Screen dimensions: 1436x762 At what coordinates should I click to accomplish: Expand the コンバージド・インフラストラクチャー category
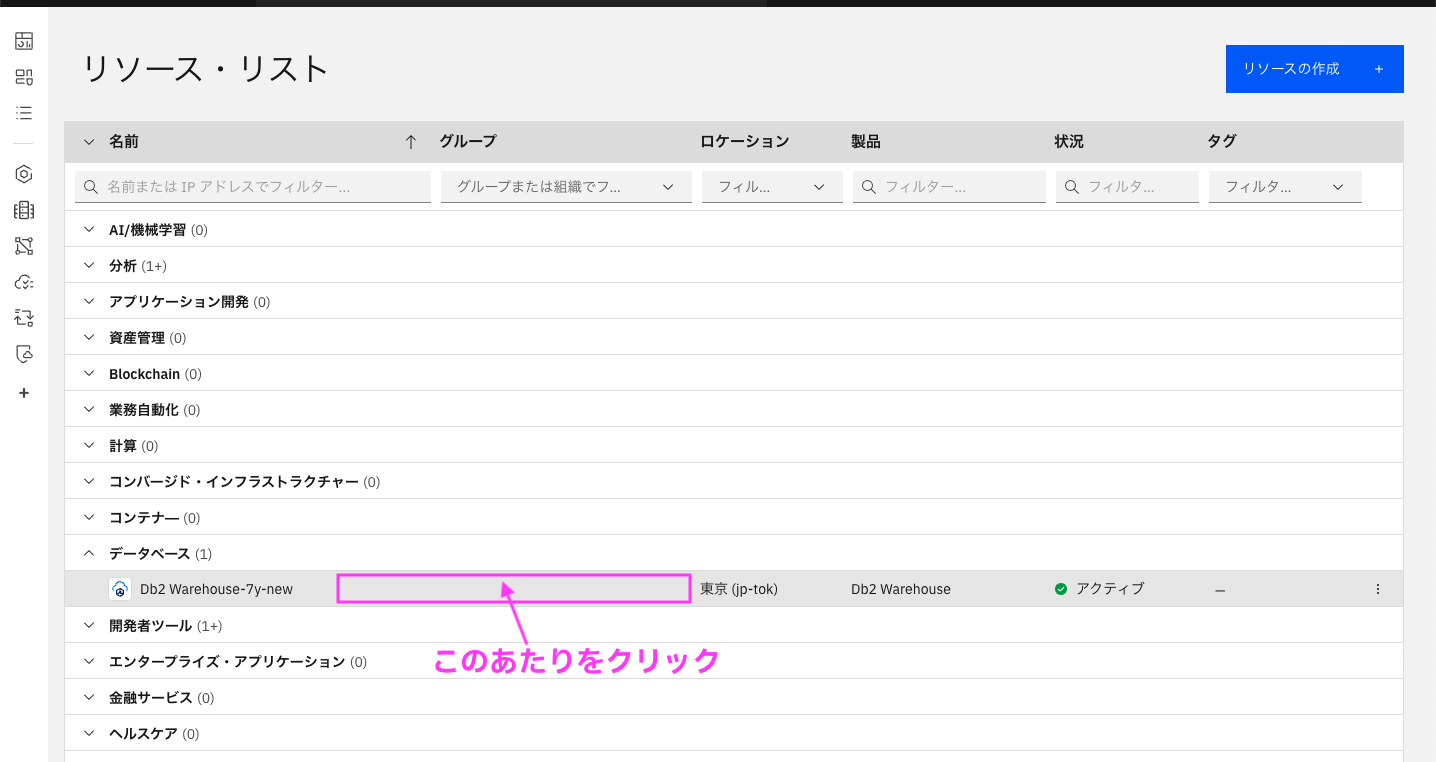88,482
